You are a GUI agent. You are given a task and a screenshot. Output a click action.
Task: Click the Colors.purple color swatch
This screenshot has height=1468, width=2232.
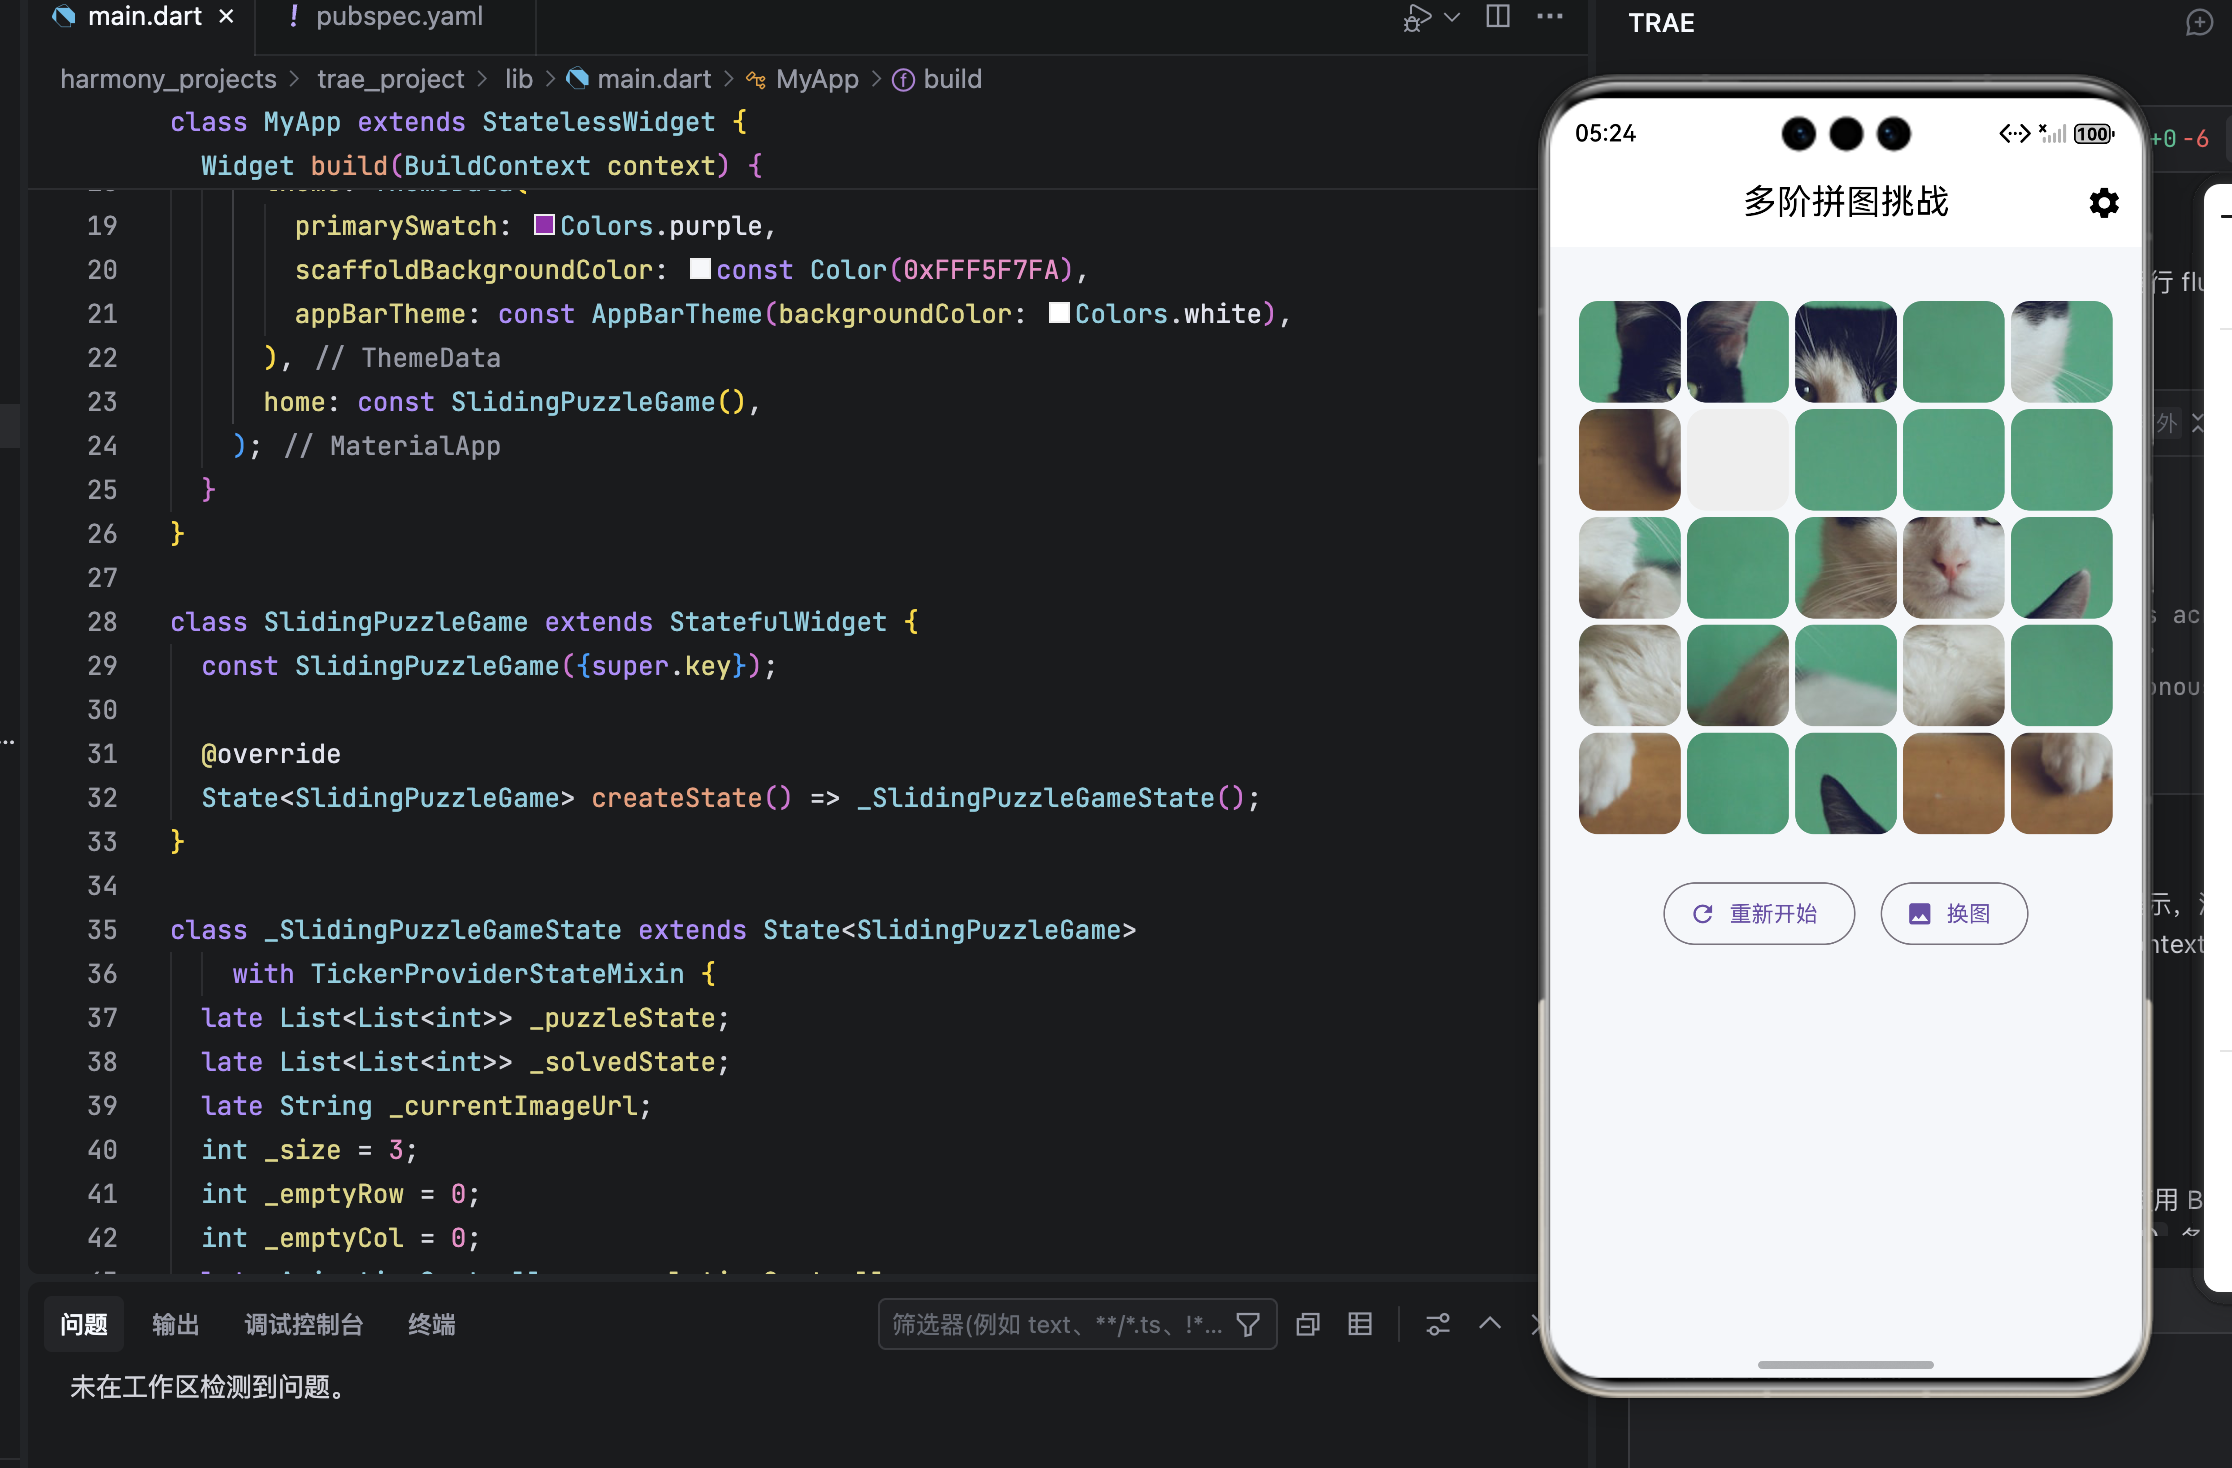[544, 225]
